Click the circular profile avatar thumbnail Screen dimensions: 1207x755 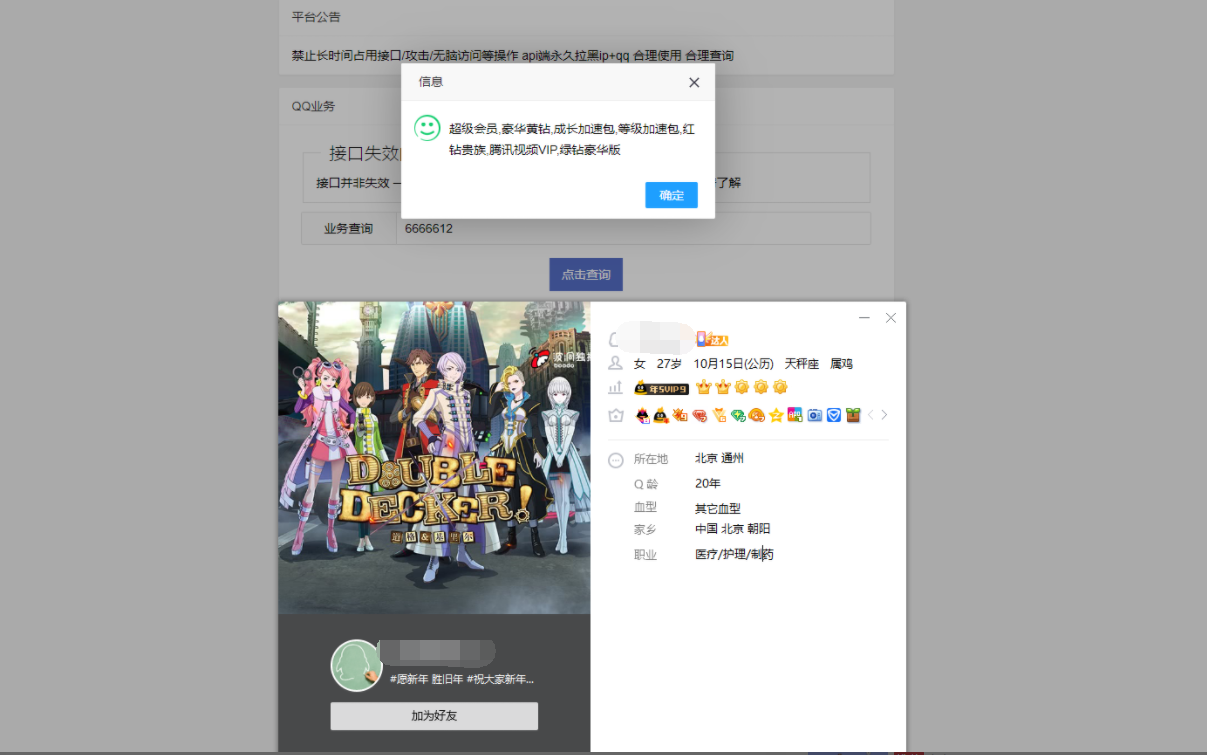(x=357, y=665)
